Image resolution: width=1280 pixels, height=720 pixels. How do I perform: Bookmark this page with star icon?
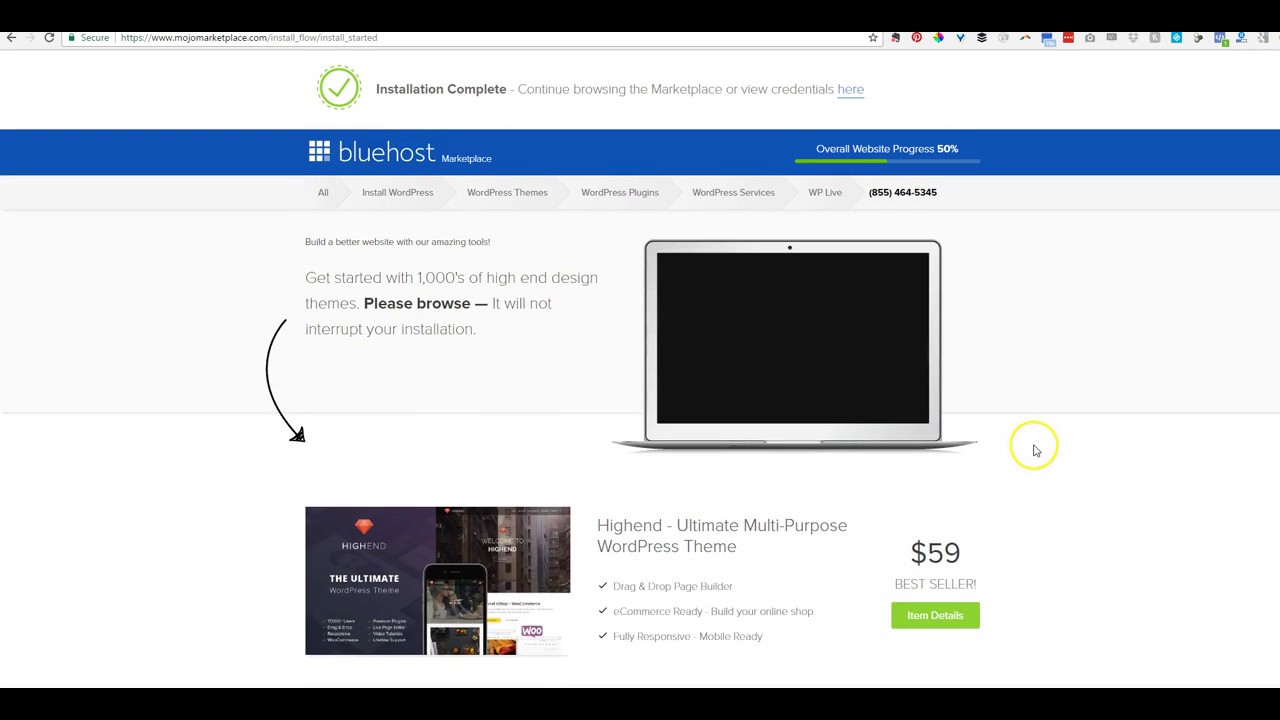coord(873,38)
